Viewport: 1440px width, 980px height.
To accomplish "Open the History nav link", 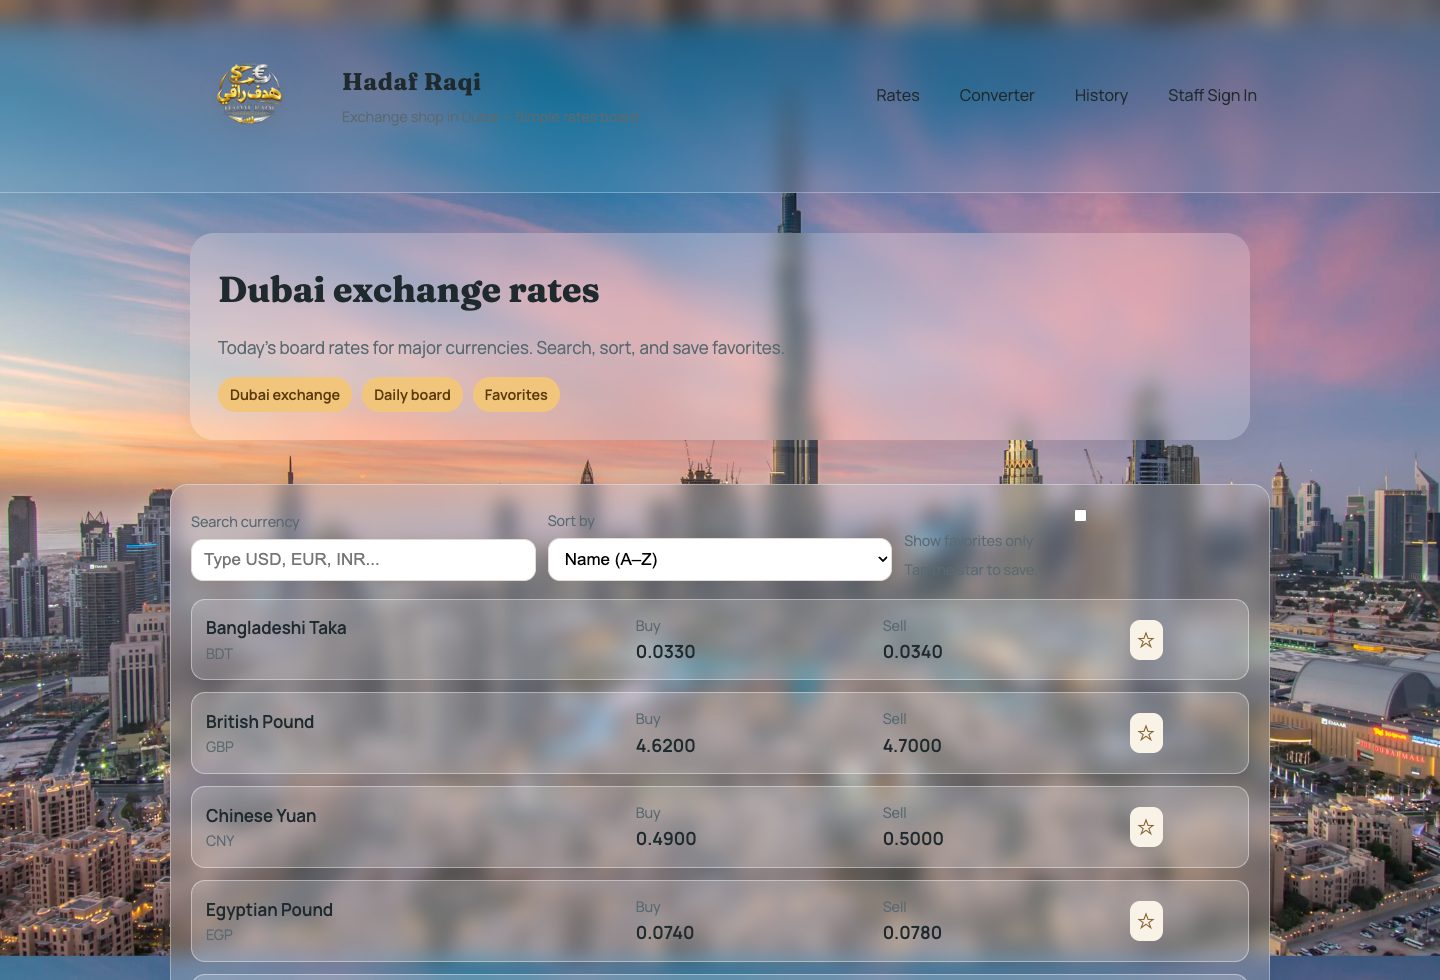I will point(1101,95).
